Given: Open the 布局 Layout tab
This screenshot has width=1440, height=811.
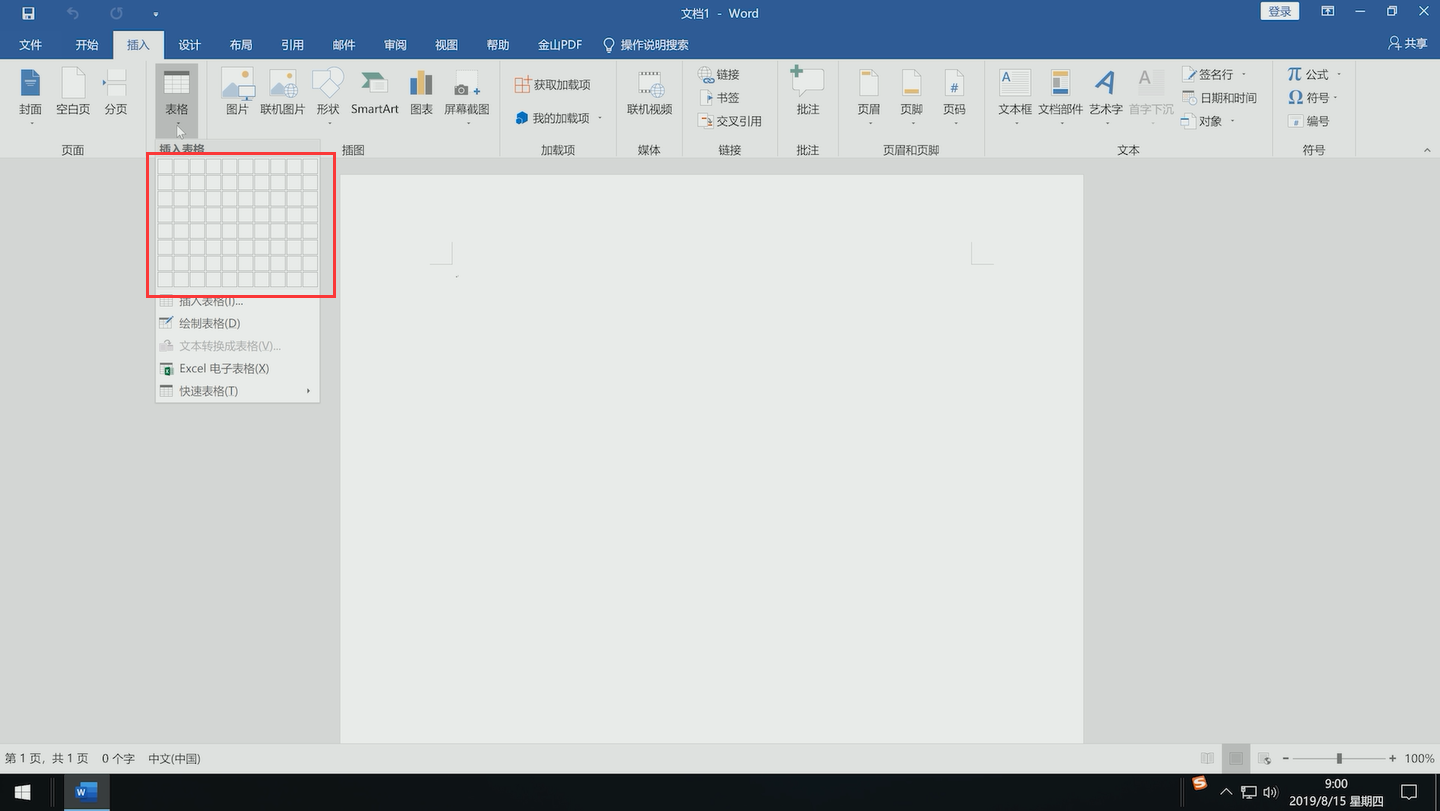Looking at the screenshot, I should (241, 45).
